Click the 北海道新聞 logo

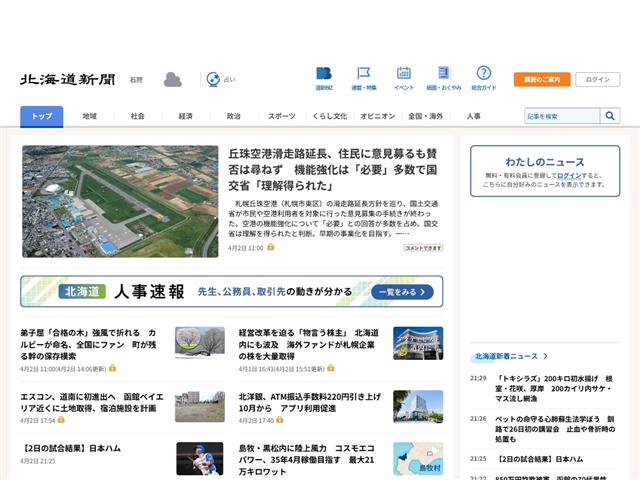68,79
